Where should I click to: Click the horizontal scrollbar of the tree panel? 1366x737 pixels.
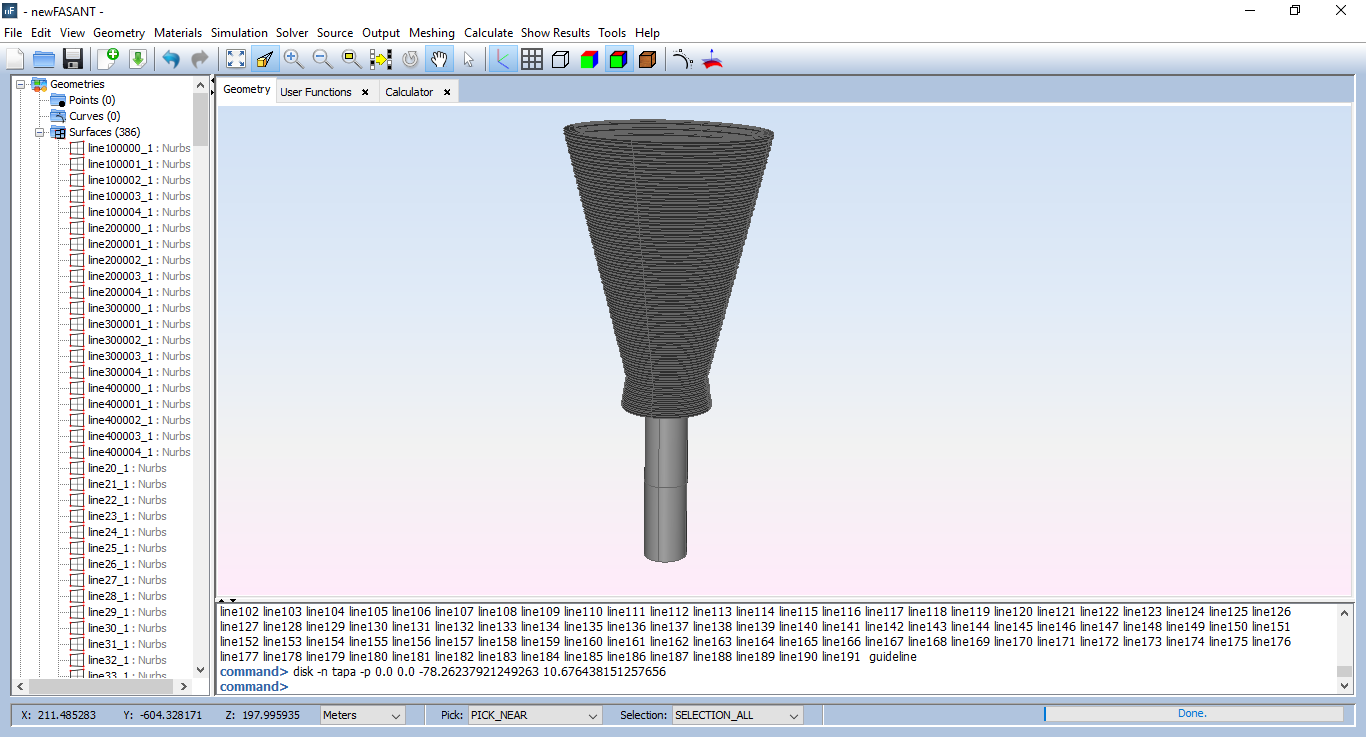pos(100,687)
